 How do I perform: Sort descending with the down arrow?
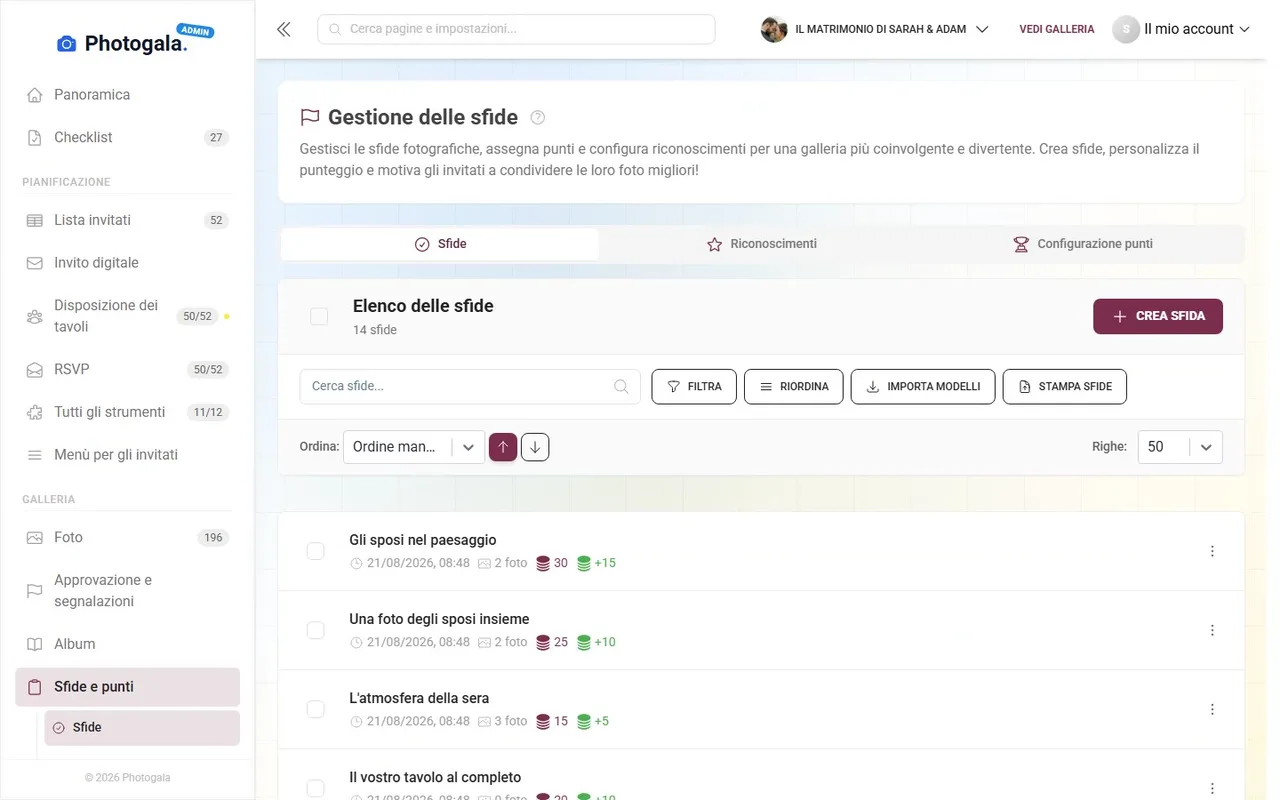535,447
